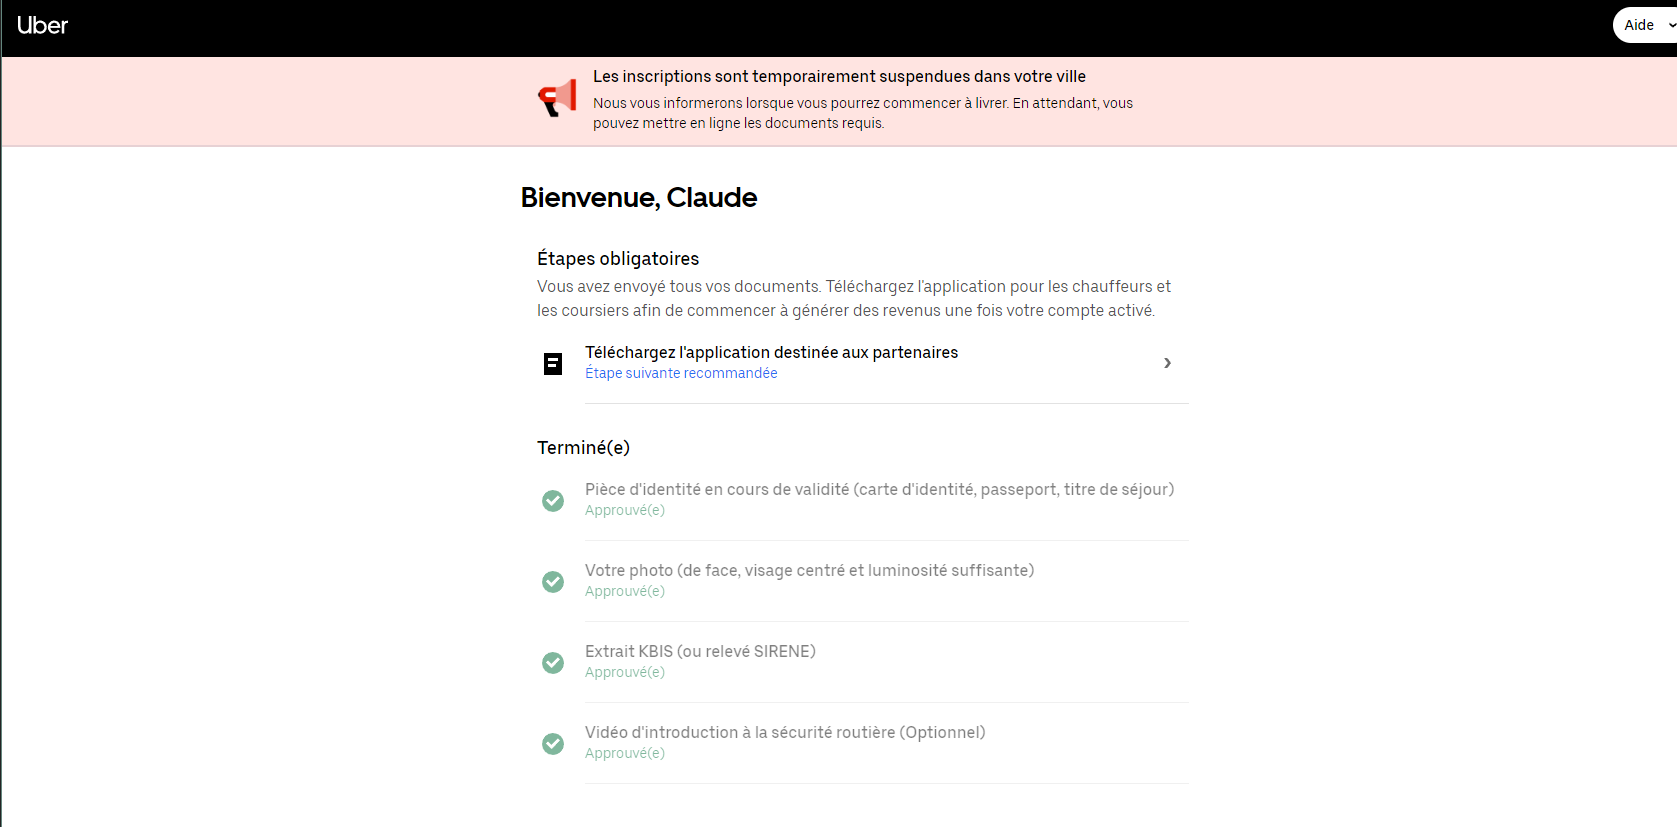Click the green checkmark for Vidéo d'introduction

[x=553, y=743]
